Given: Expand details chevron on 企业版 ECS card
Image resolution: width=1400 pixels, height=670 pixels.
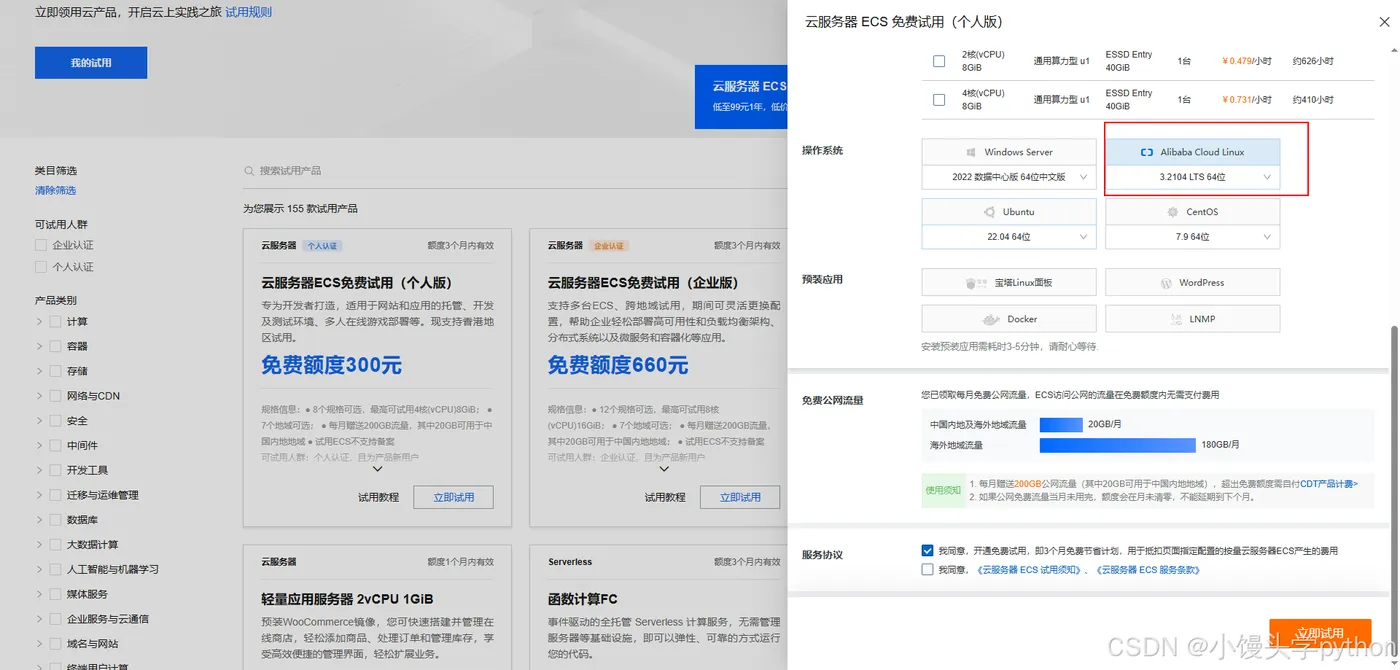Looking at the screenshot, I should click(663, 469).
